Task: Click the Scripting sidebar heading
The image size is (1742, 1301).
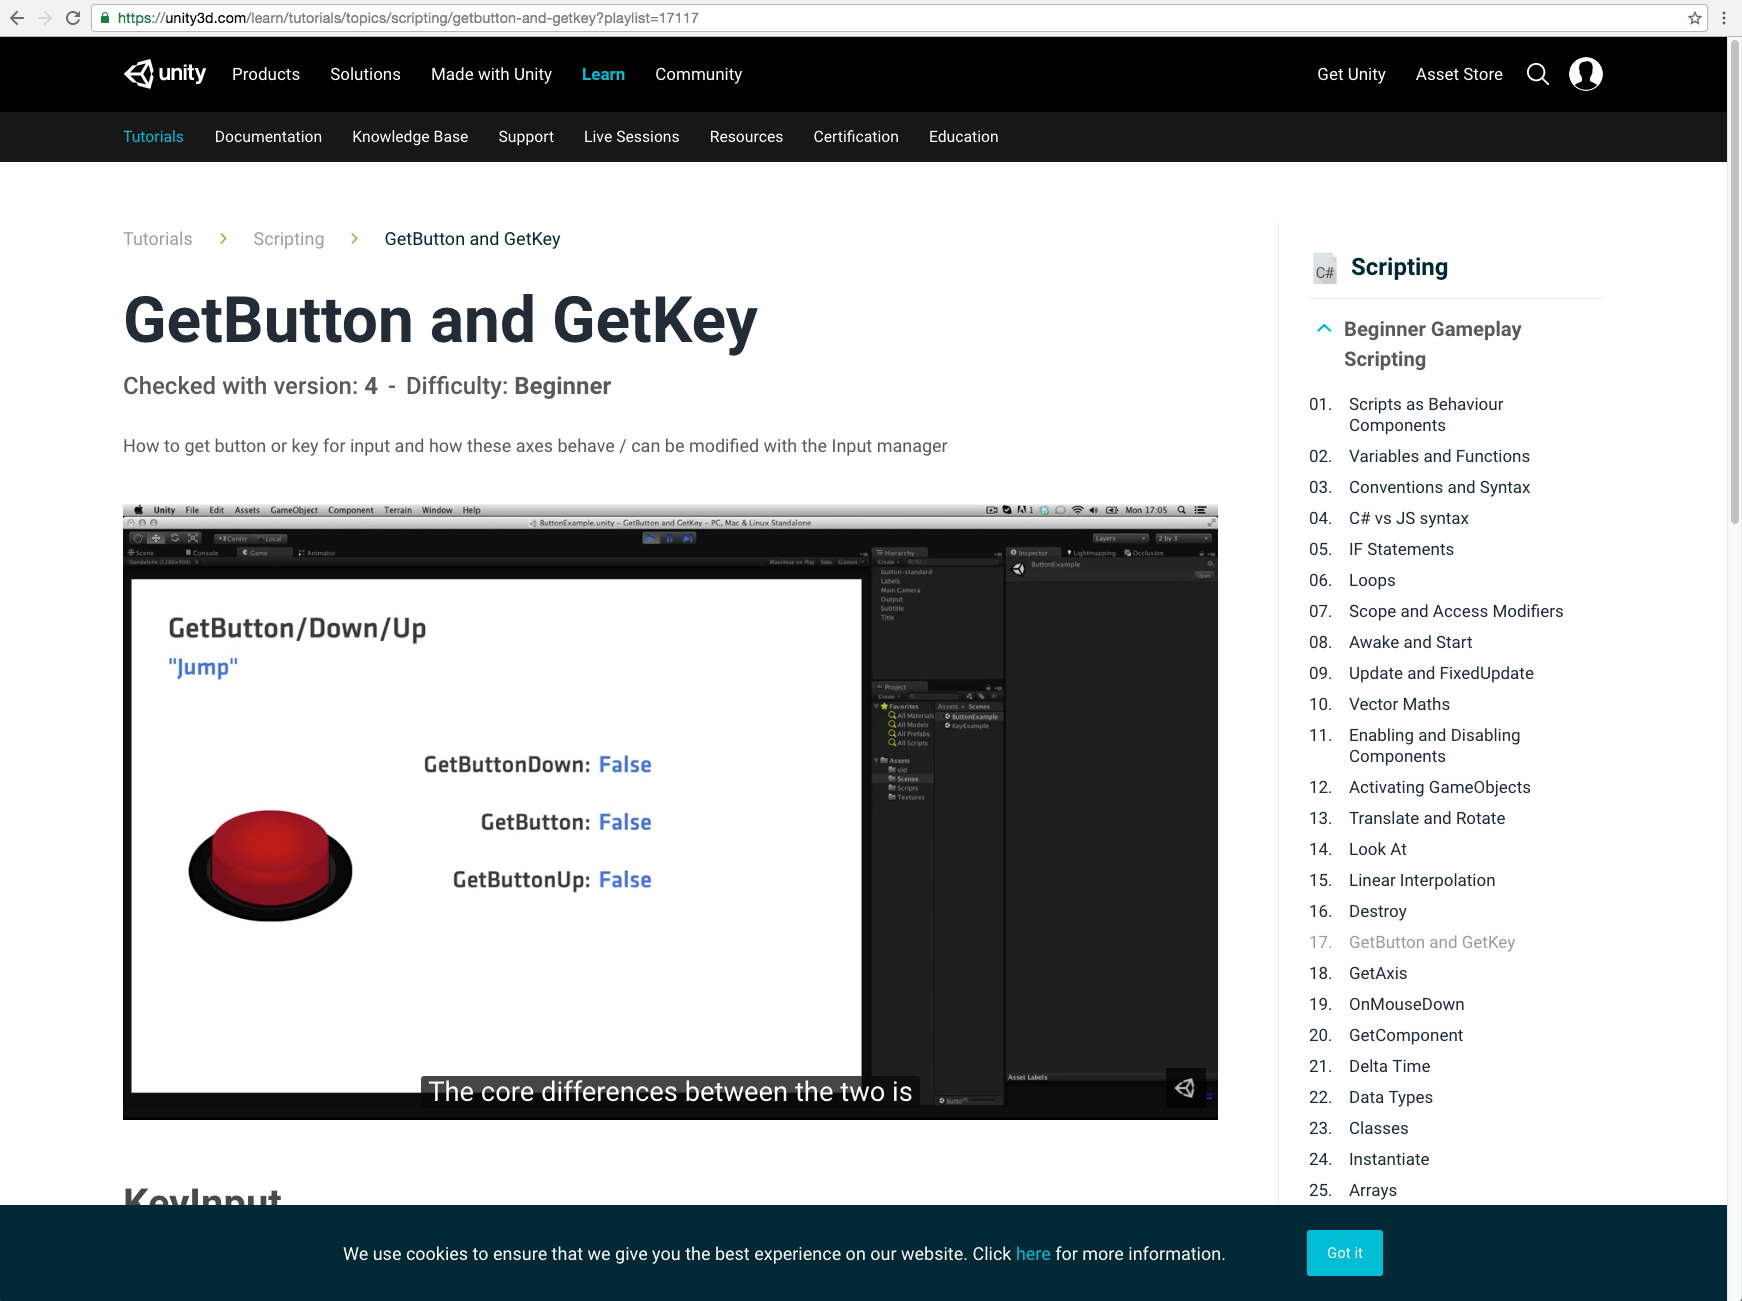Action: pyautogui.click(x=1399, y=267)
